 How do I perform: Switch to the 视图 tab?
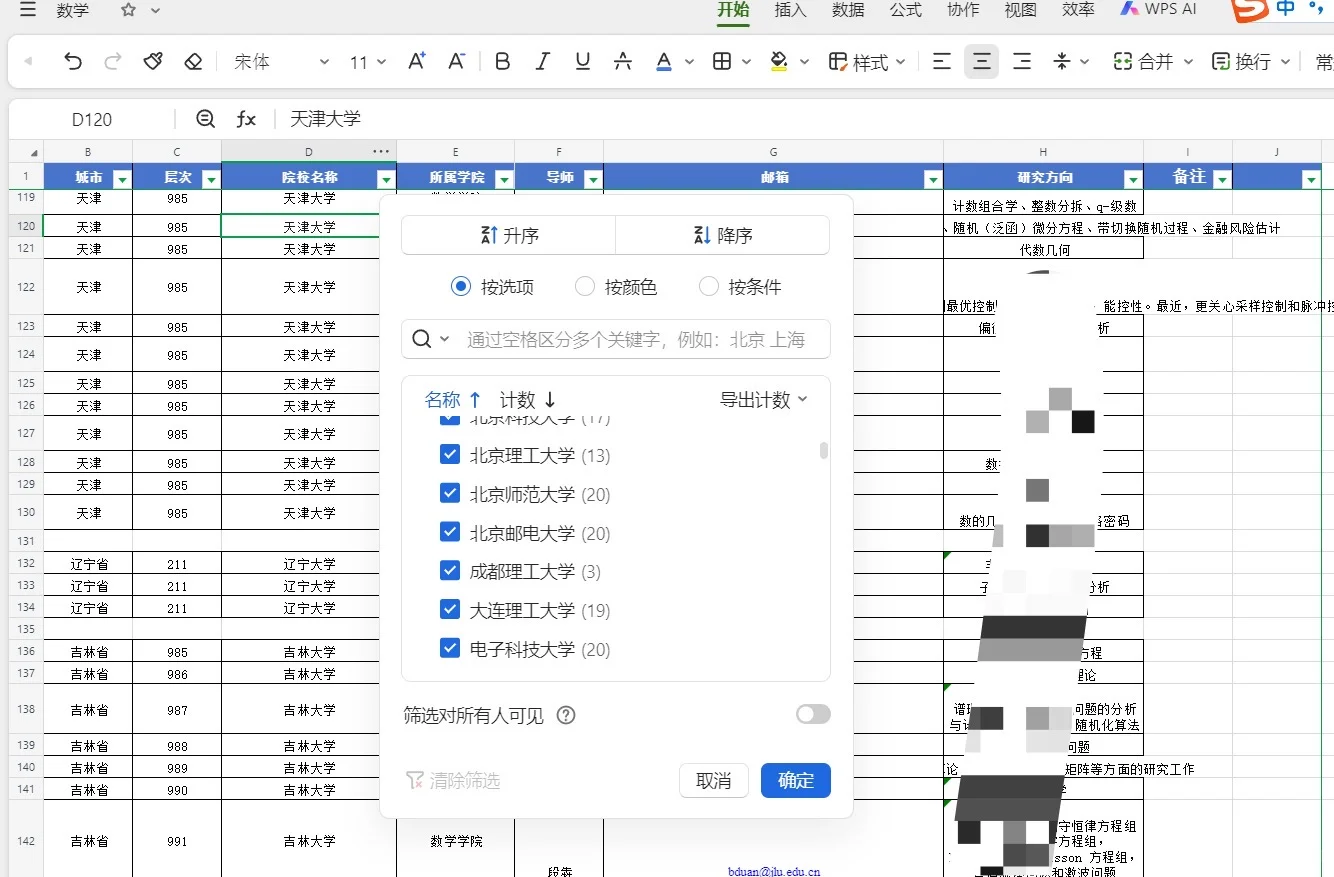[1021, 10]
